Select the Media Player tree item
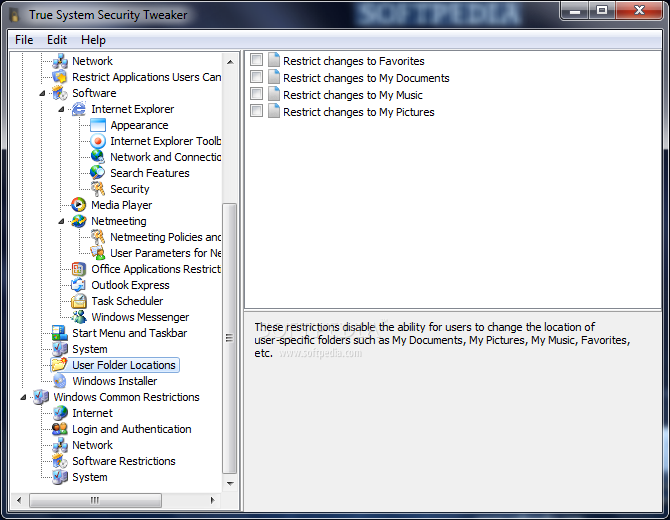The image size is (670, 520). (121, 205)
